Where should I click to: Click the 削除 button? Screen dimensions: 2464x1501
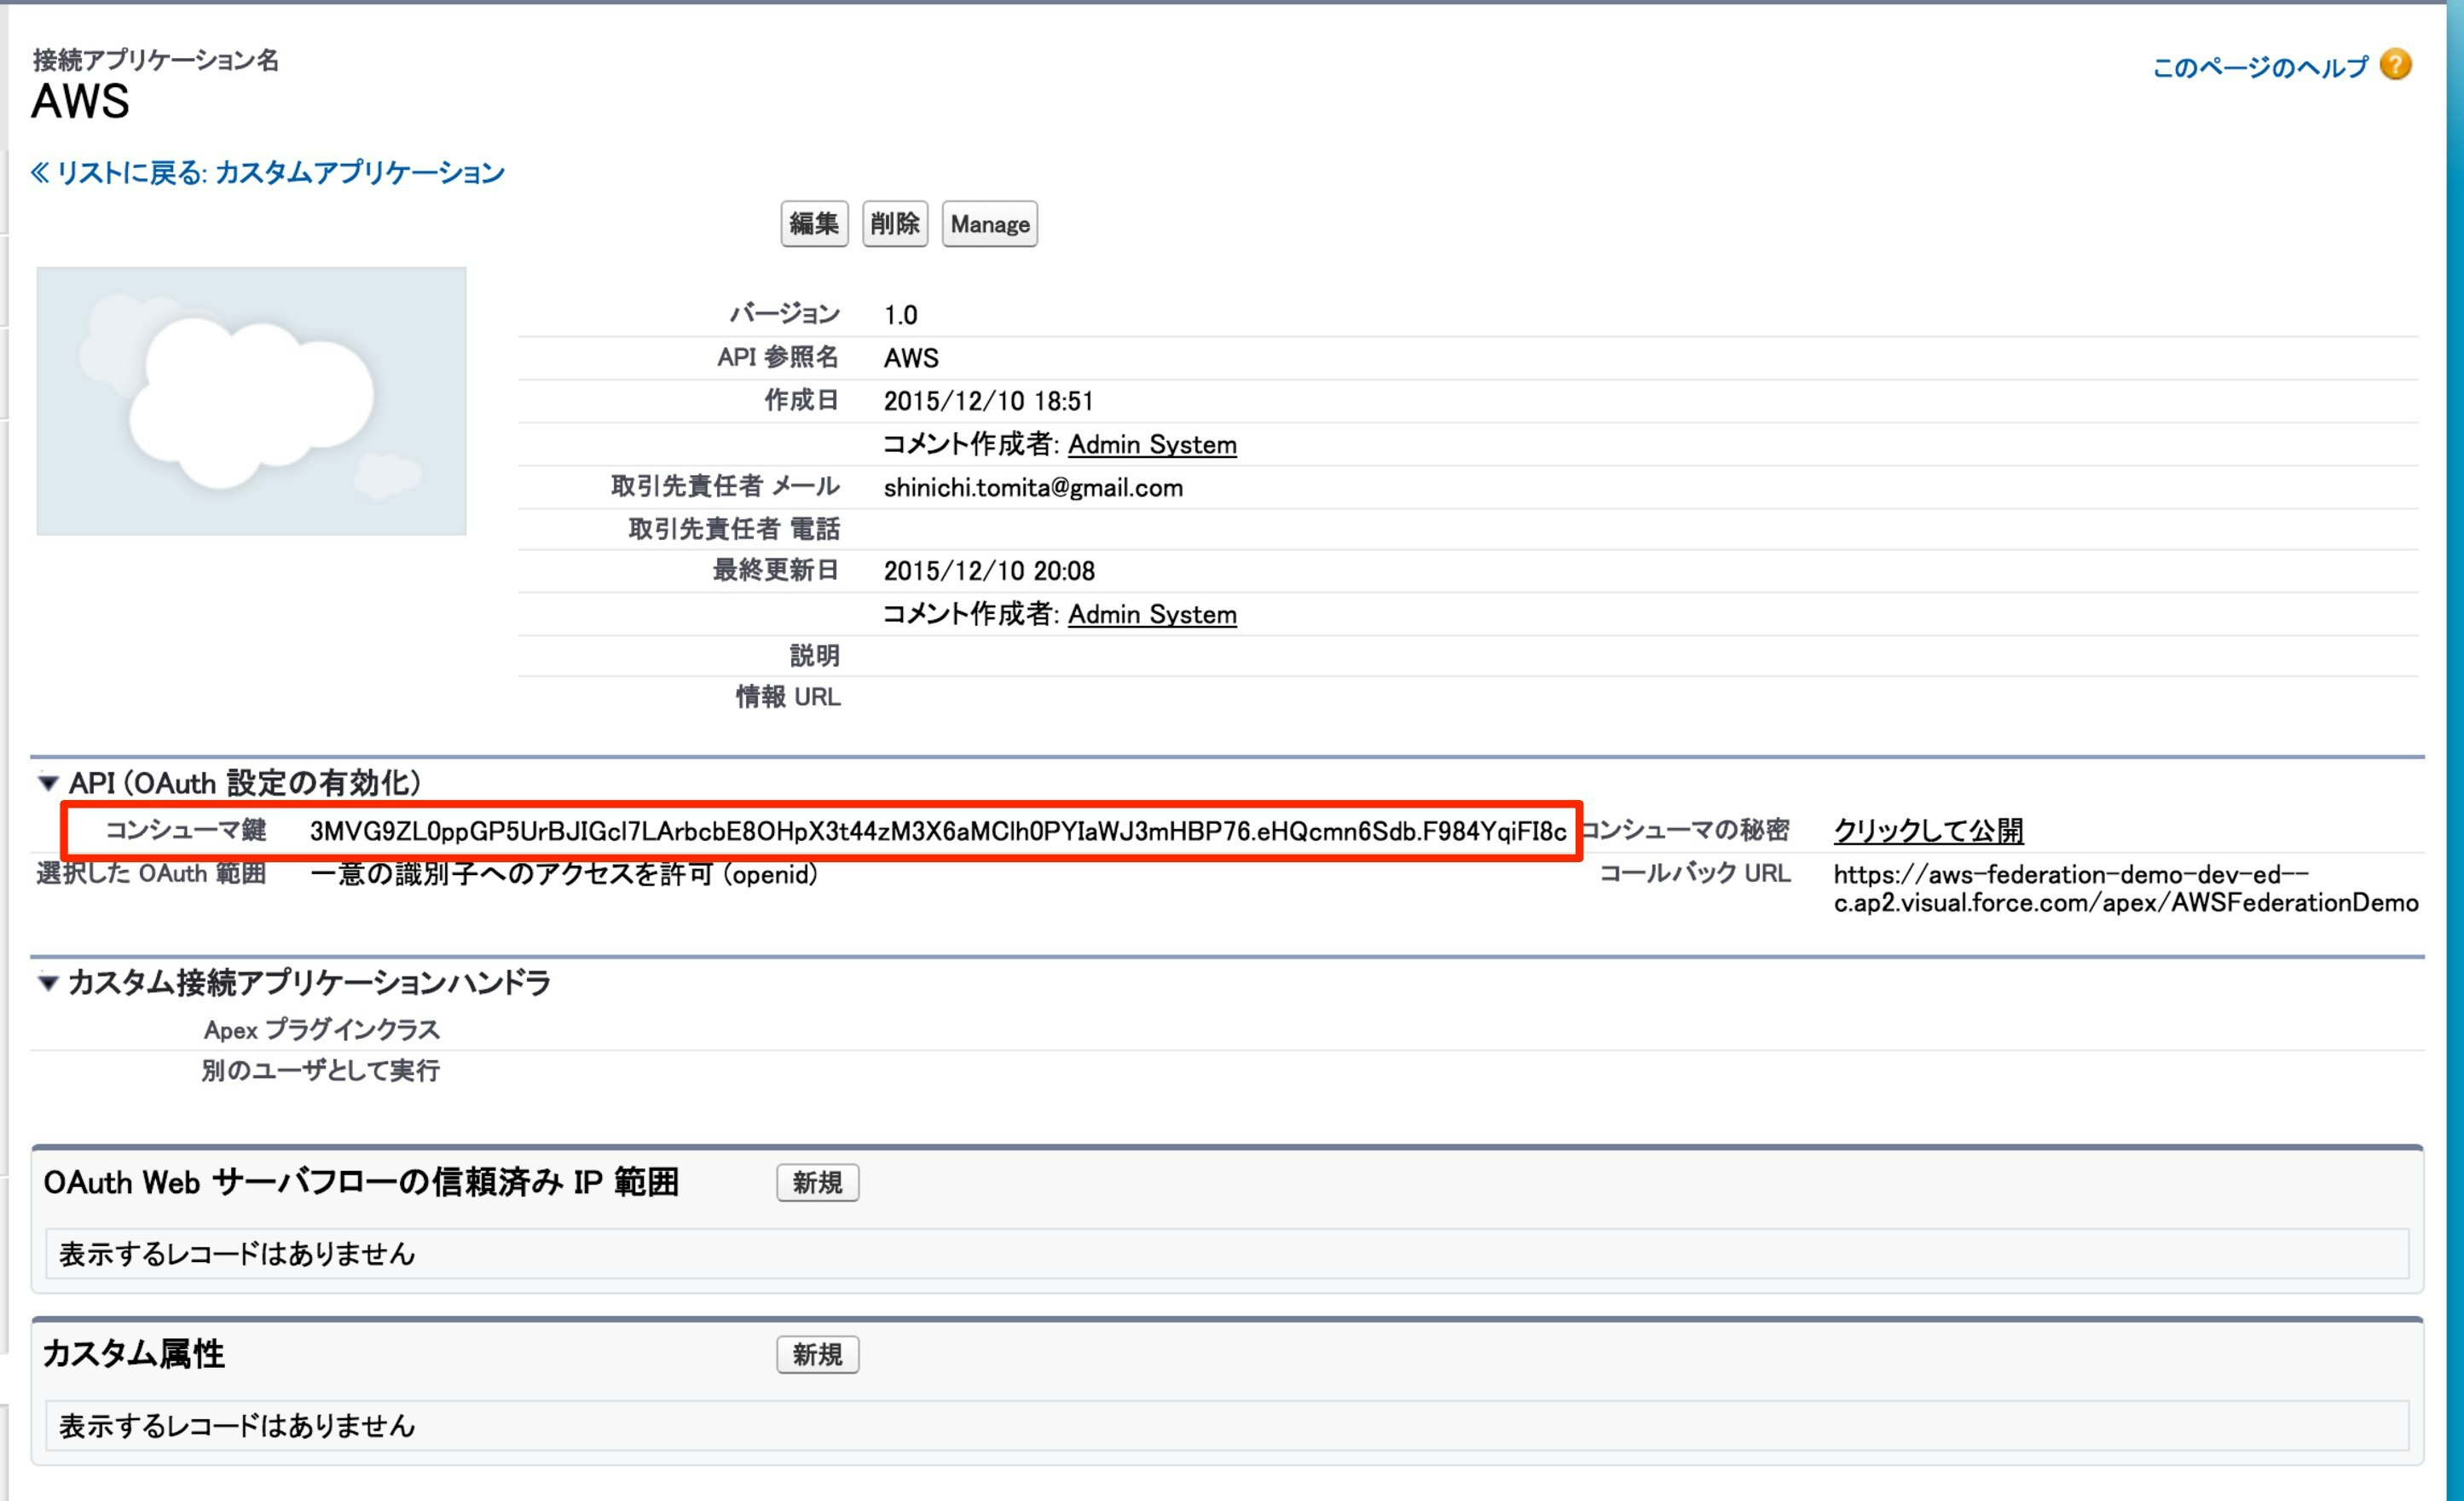pos(895,224)
